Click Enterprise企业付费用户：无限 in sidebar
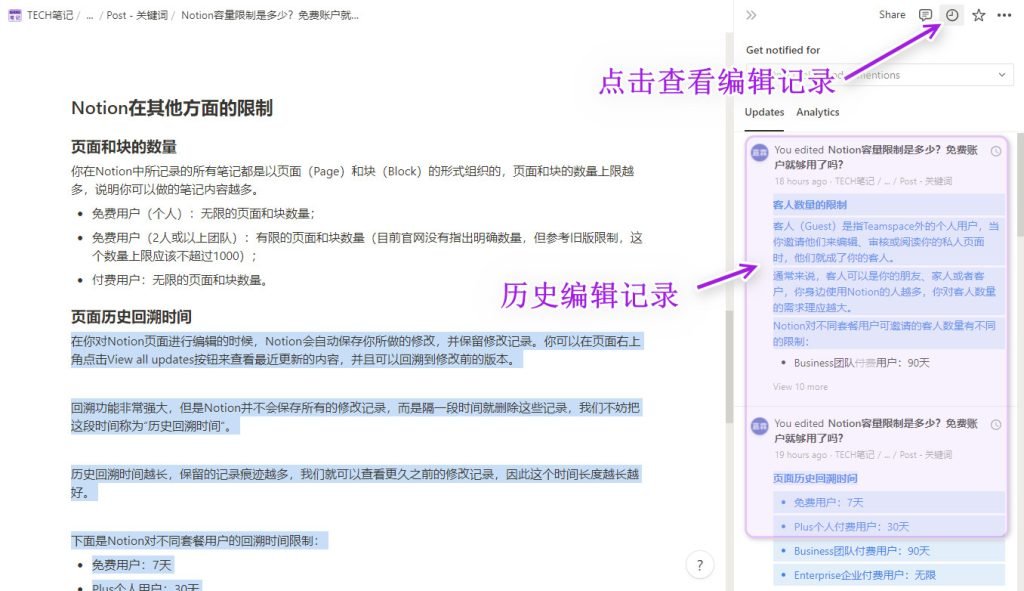Image resolution: width=1024 pixels, height=591 pixels. coord(865,575)
